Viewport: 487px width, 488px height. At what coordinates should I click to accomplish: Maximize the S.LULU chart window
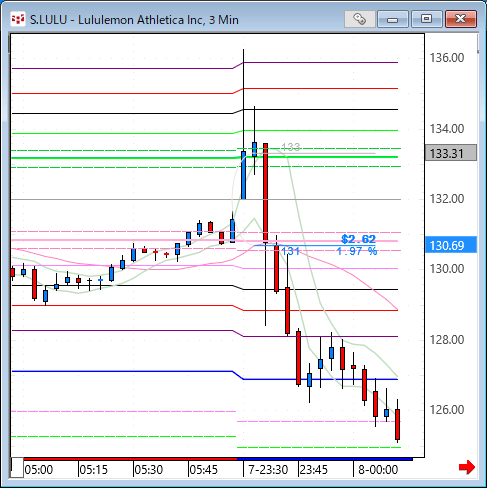pos(427,19)
